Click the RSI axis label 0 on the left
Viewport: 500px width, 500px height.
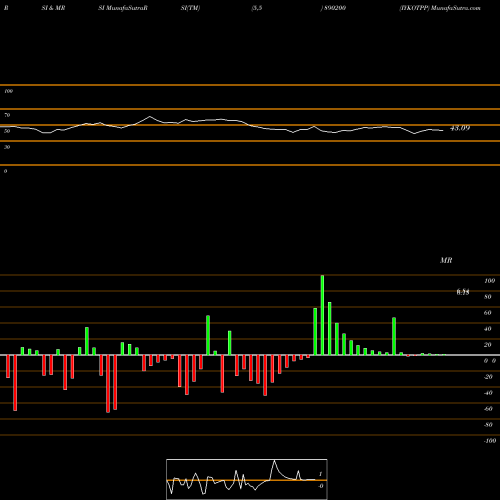pyautogui.click(x=5, y=171)
